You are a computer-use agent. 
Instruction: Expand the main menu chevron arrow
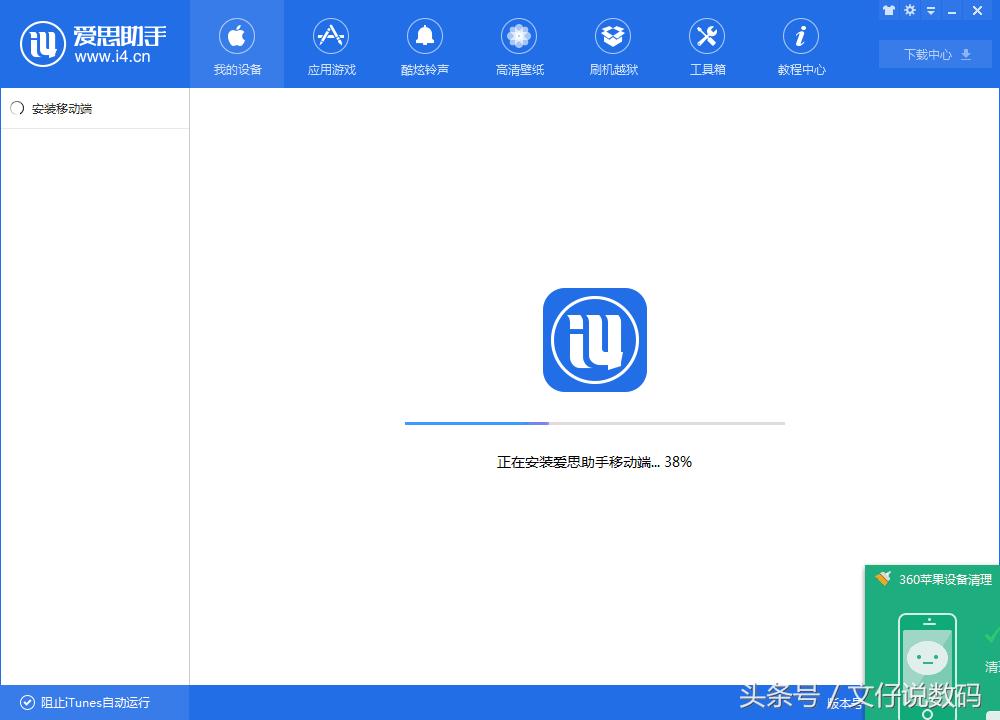(929, 10)
